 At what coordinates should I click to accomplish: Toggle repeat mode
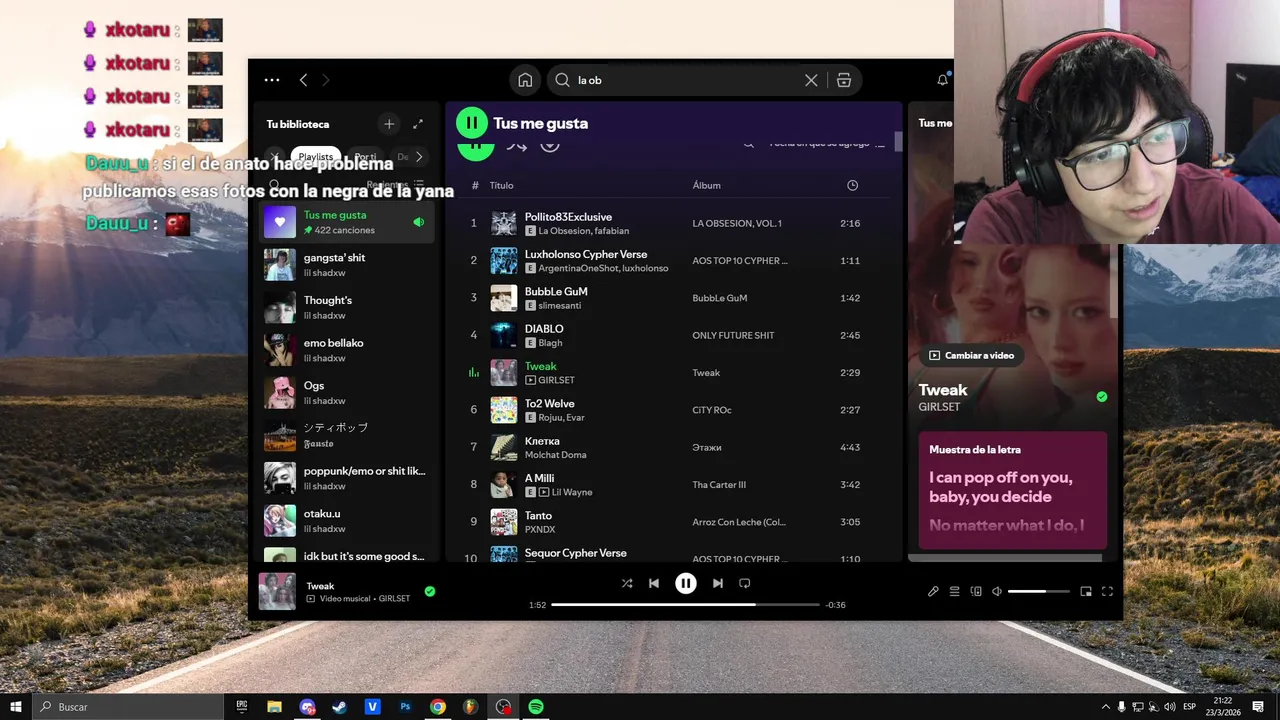coord(744,583)
